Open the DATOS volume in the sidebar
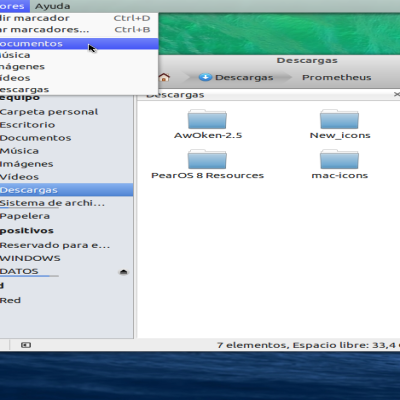400x400 pixels. click(x=67, y=271)
